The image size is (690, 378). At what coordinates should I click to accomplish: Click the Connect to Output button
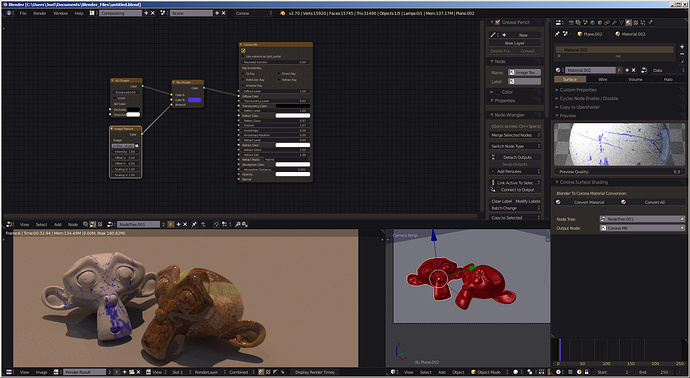click(515, 190)
